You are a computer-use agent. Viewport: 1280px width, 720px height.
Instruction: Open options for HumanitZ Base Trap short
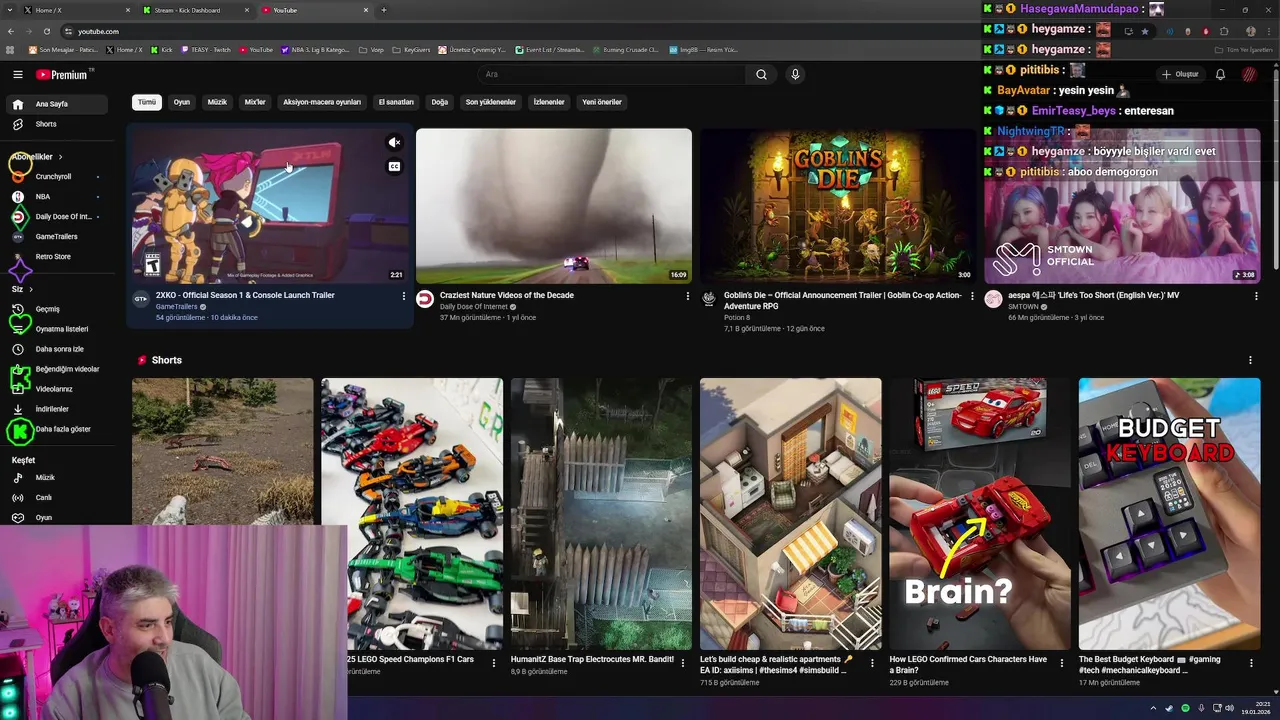click(683, 662)
